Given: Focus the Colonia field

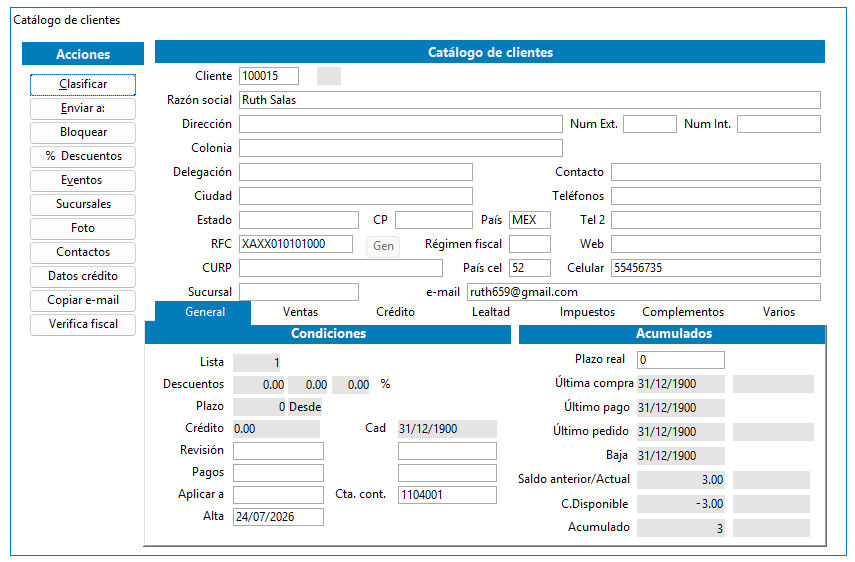Looking at the screenshot, I should pos(401,148).
